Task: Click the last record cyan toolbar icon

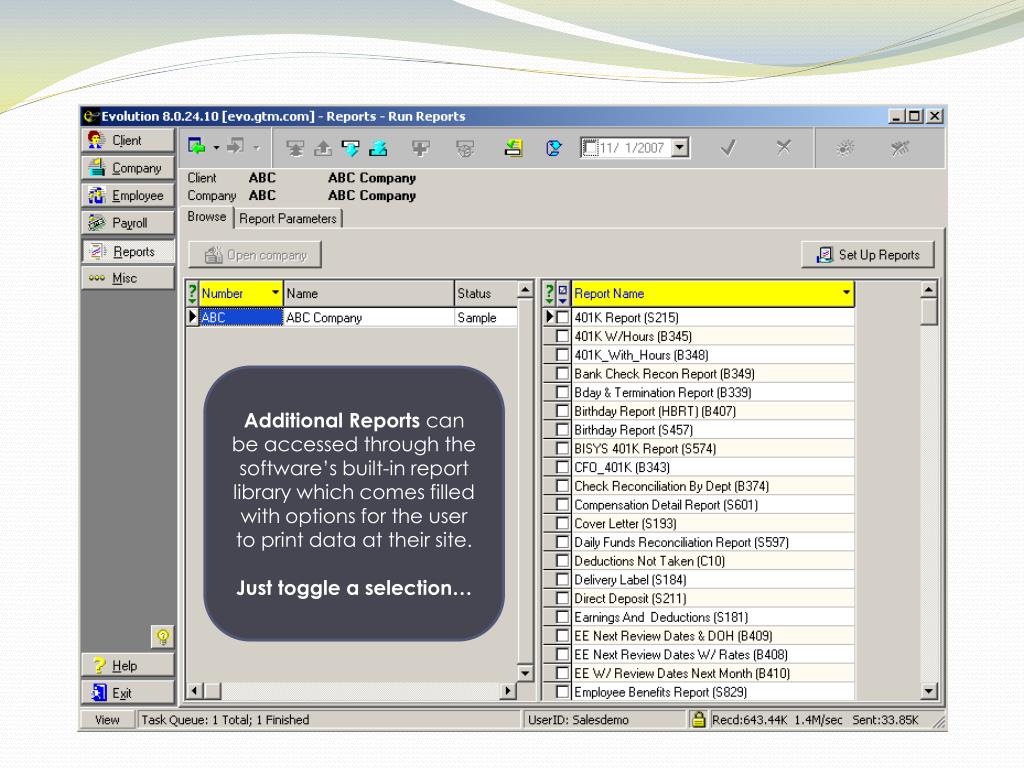Action: (378, 149)
